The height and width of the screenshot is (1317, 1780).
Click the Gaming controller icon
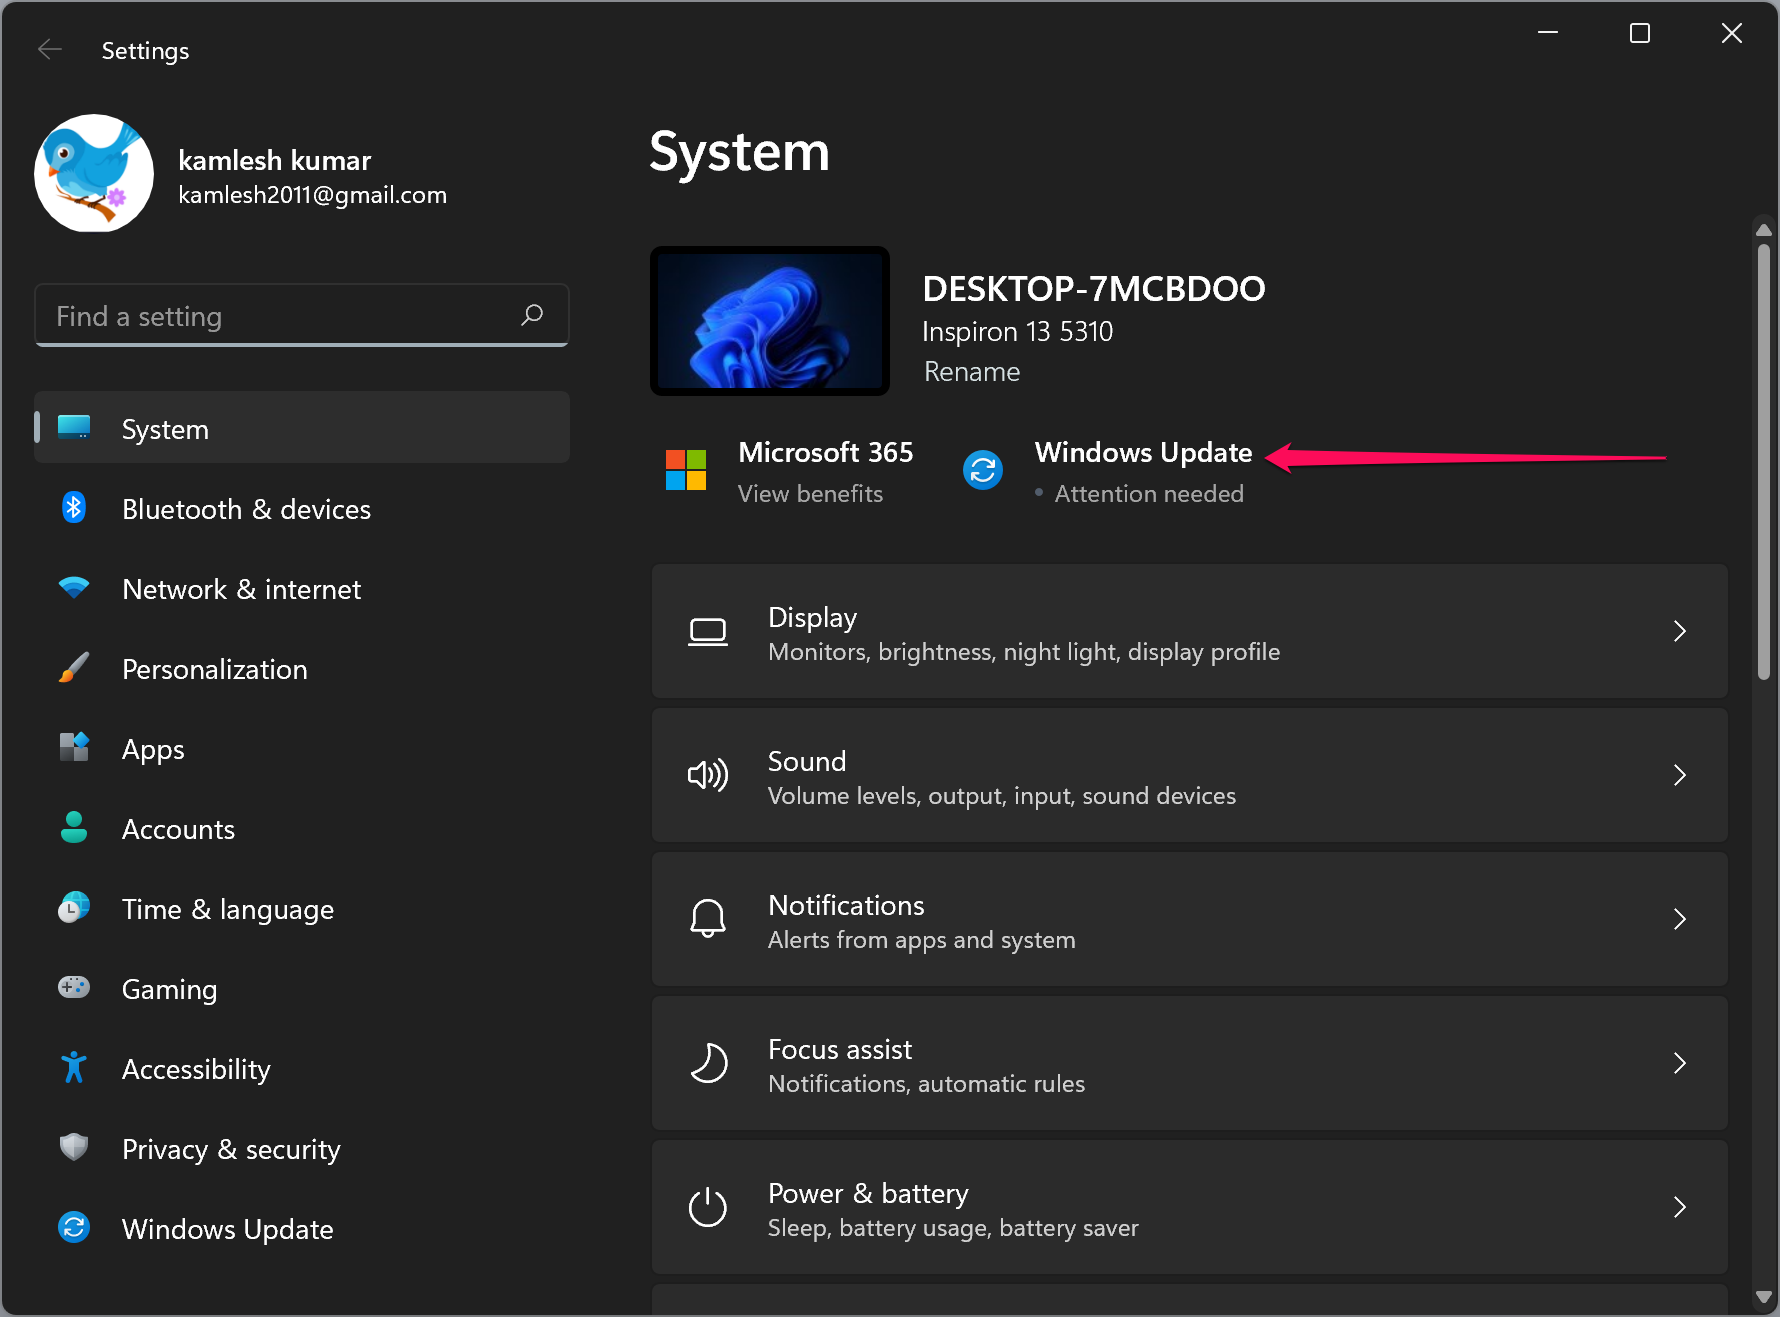74,988
